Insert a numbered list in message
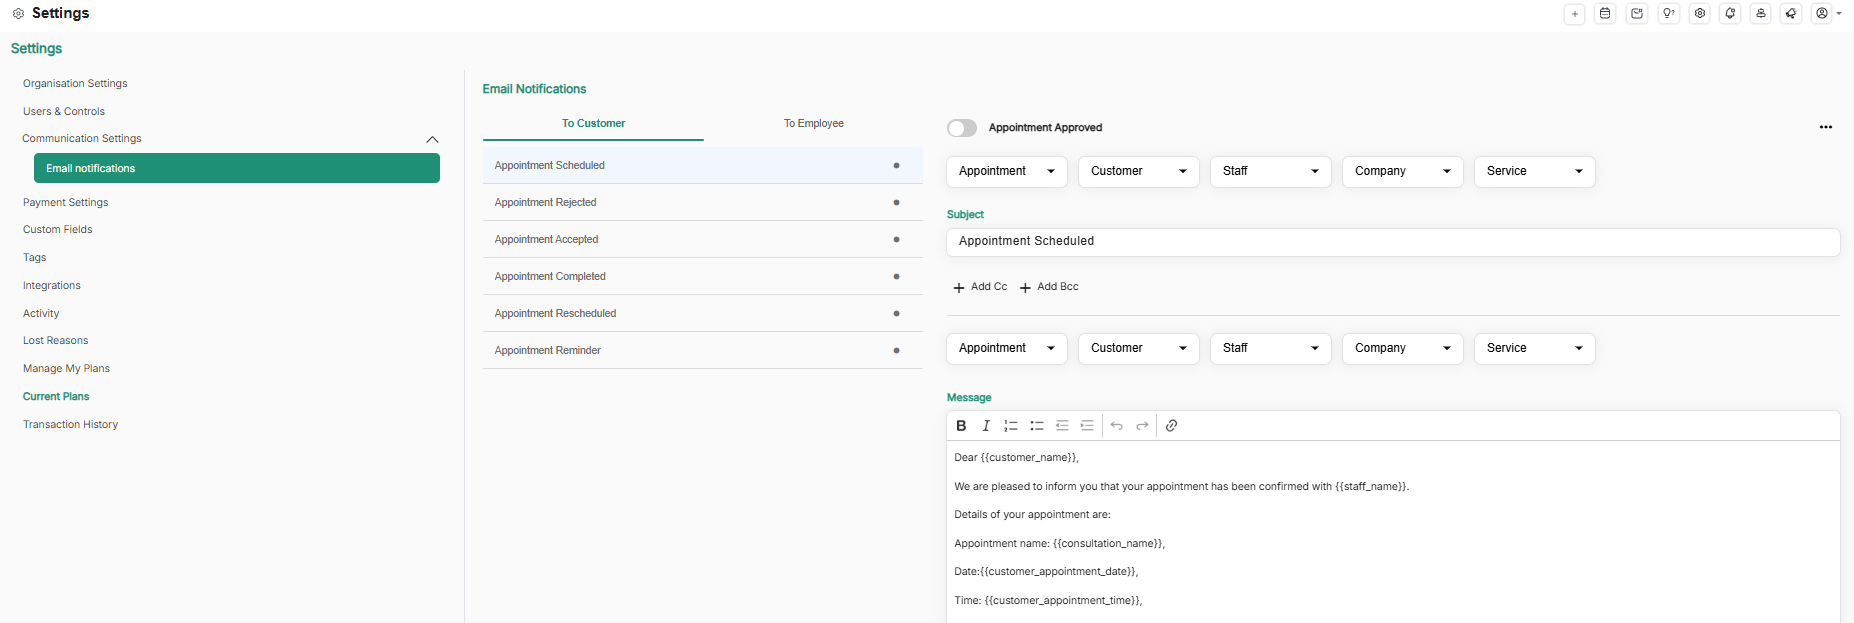 (1011, 426)
